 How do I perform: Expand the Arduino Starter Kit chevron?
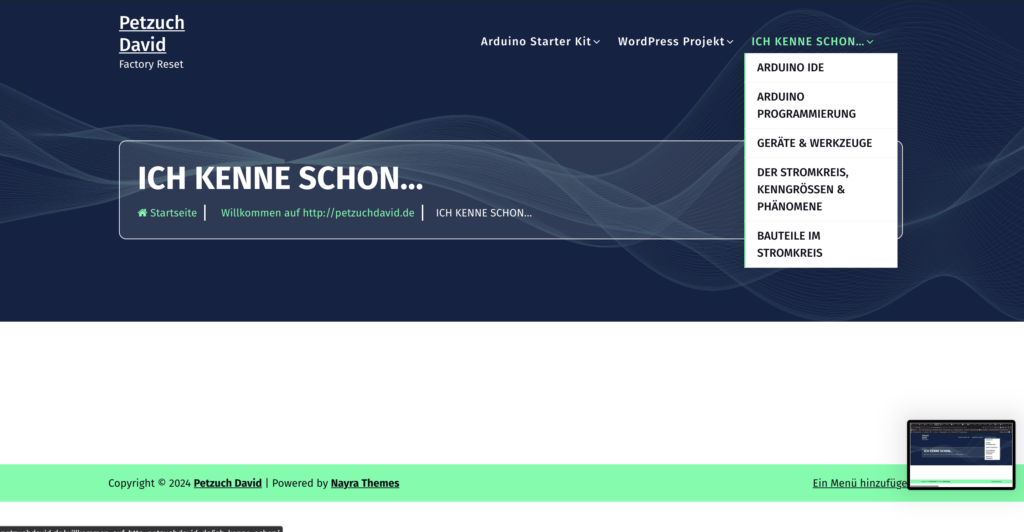coord(597,42)
